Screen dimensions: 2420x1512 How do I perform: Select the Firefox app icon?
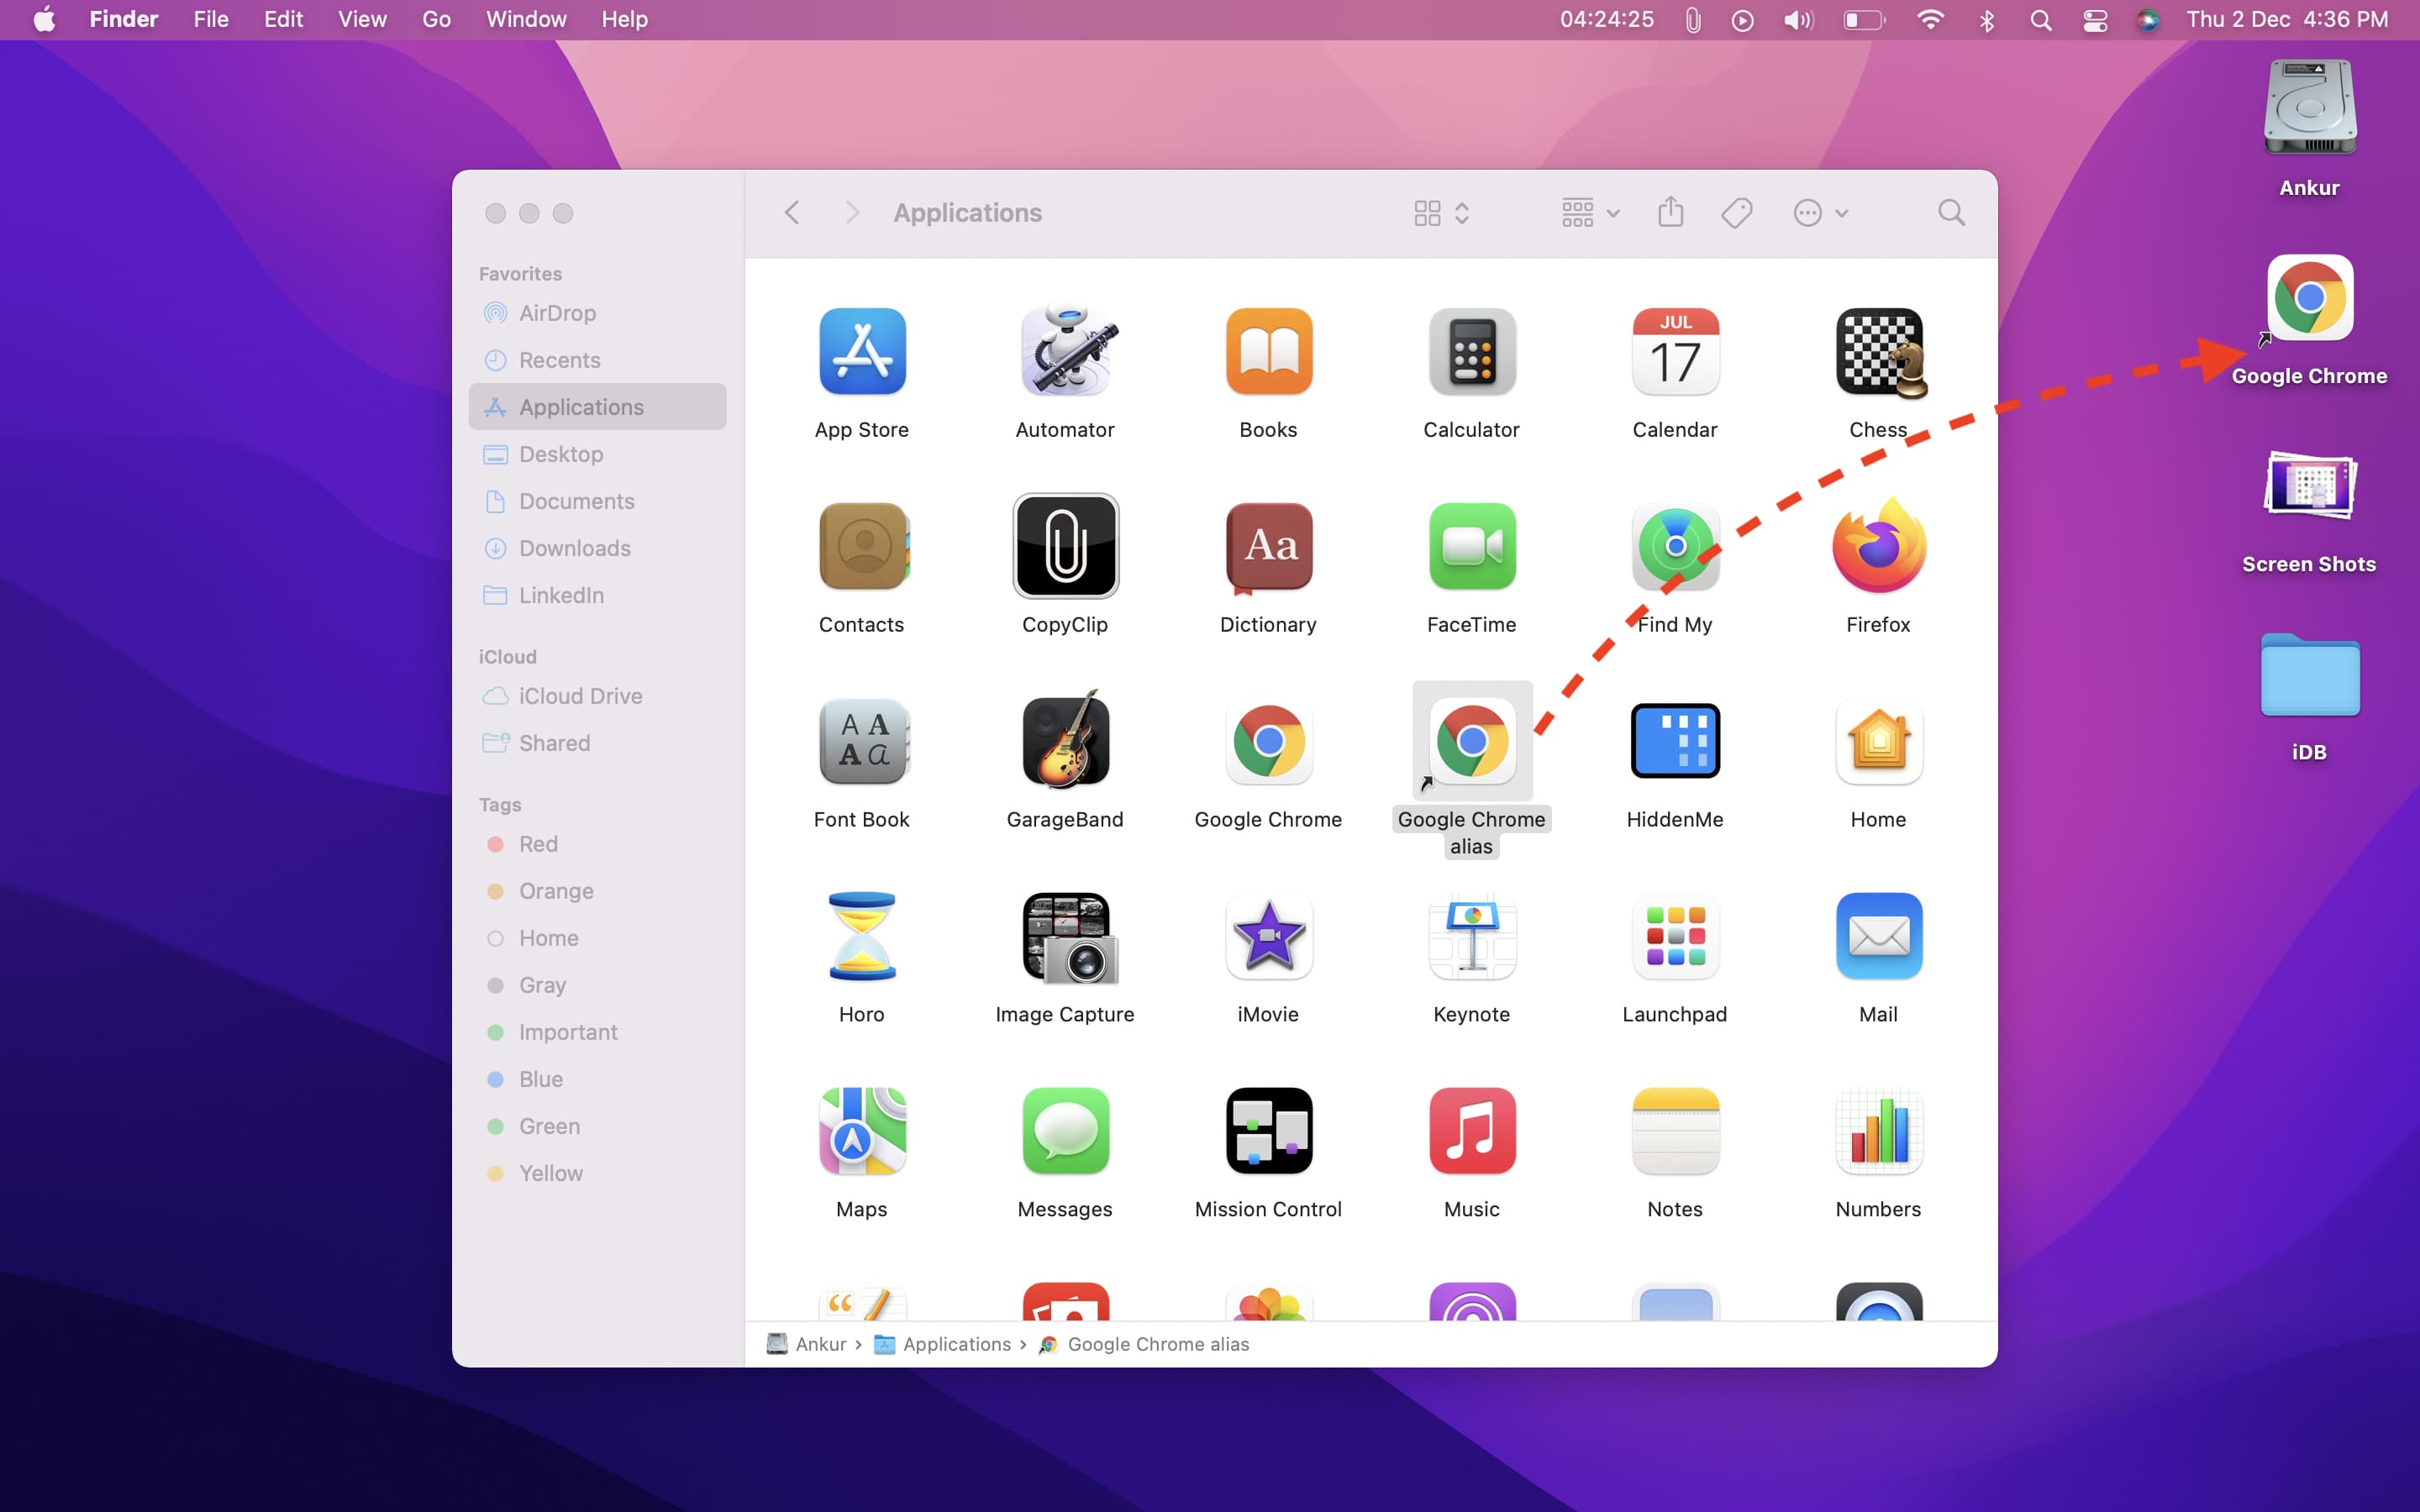click(1878, 546)
